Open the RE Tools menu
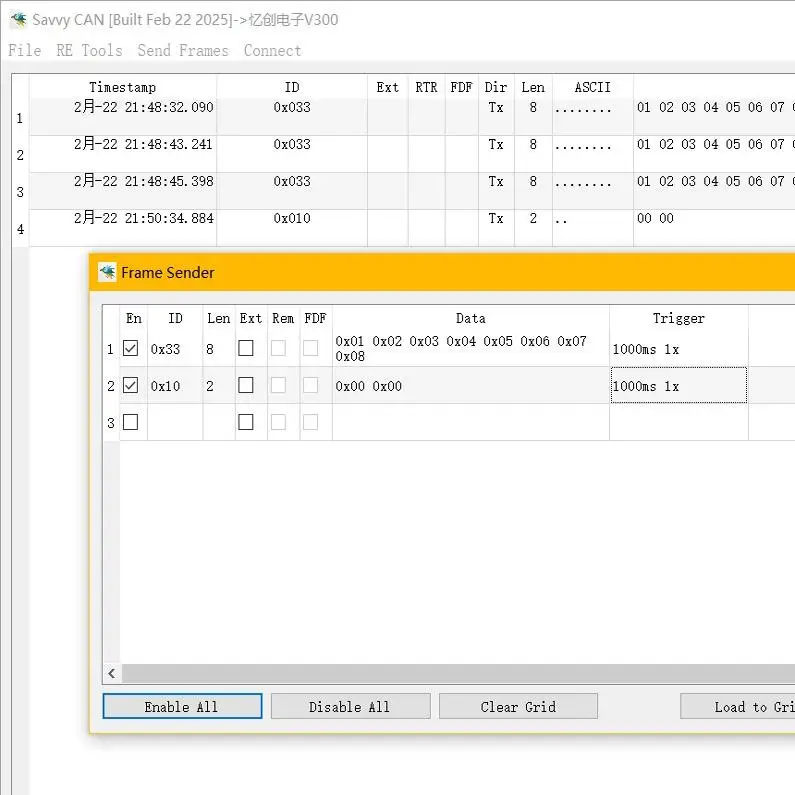795x795 pixels. (x=89, y=50)
